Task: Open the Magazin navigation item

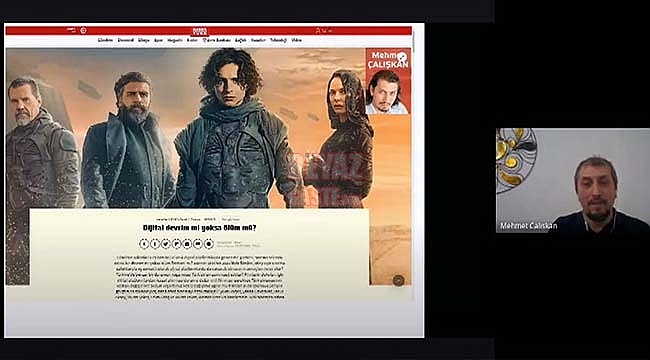Action: [x=175, y=40]
